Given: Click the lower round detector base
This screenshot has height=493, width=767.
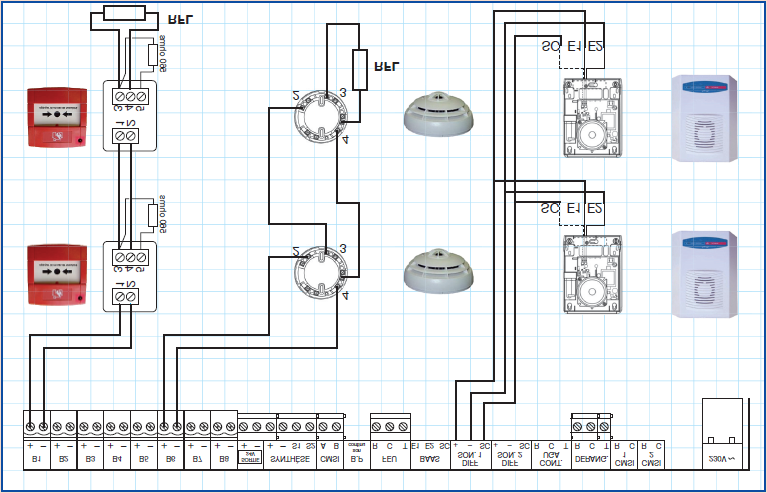Looking at the screenshot, I should tap(321, 272).
